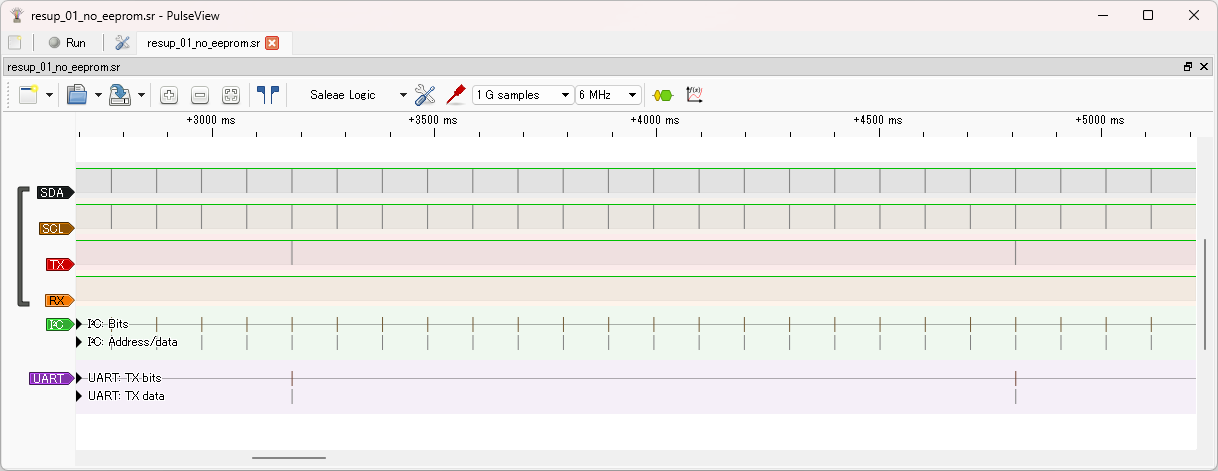
Task: Configure channels with the red probe icon
Action: click(x=456, y=95)
